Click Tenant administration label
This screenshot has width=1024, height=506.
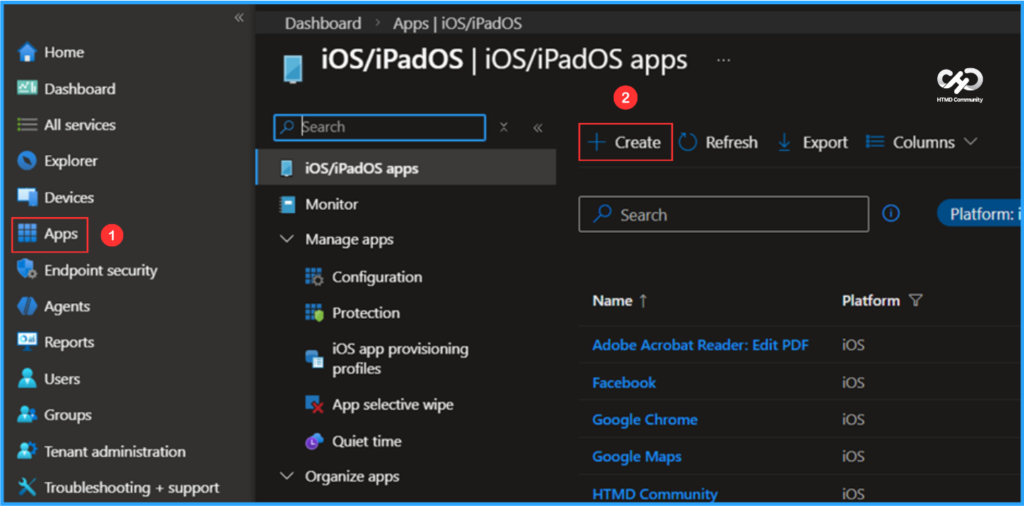[x=115, y=451]
